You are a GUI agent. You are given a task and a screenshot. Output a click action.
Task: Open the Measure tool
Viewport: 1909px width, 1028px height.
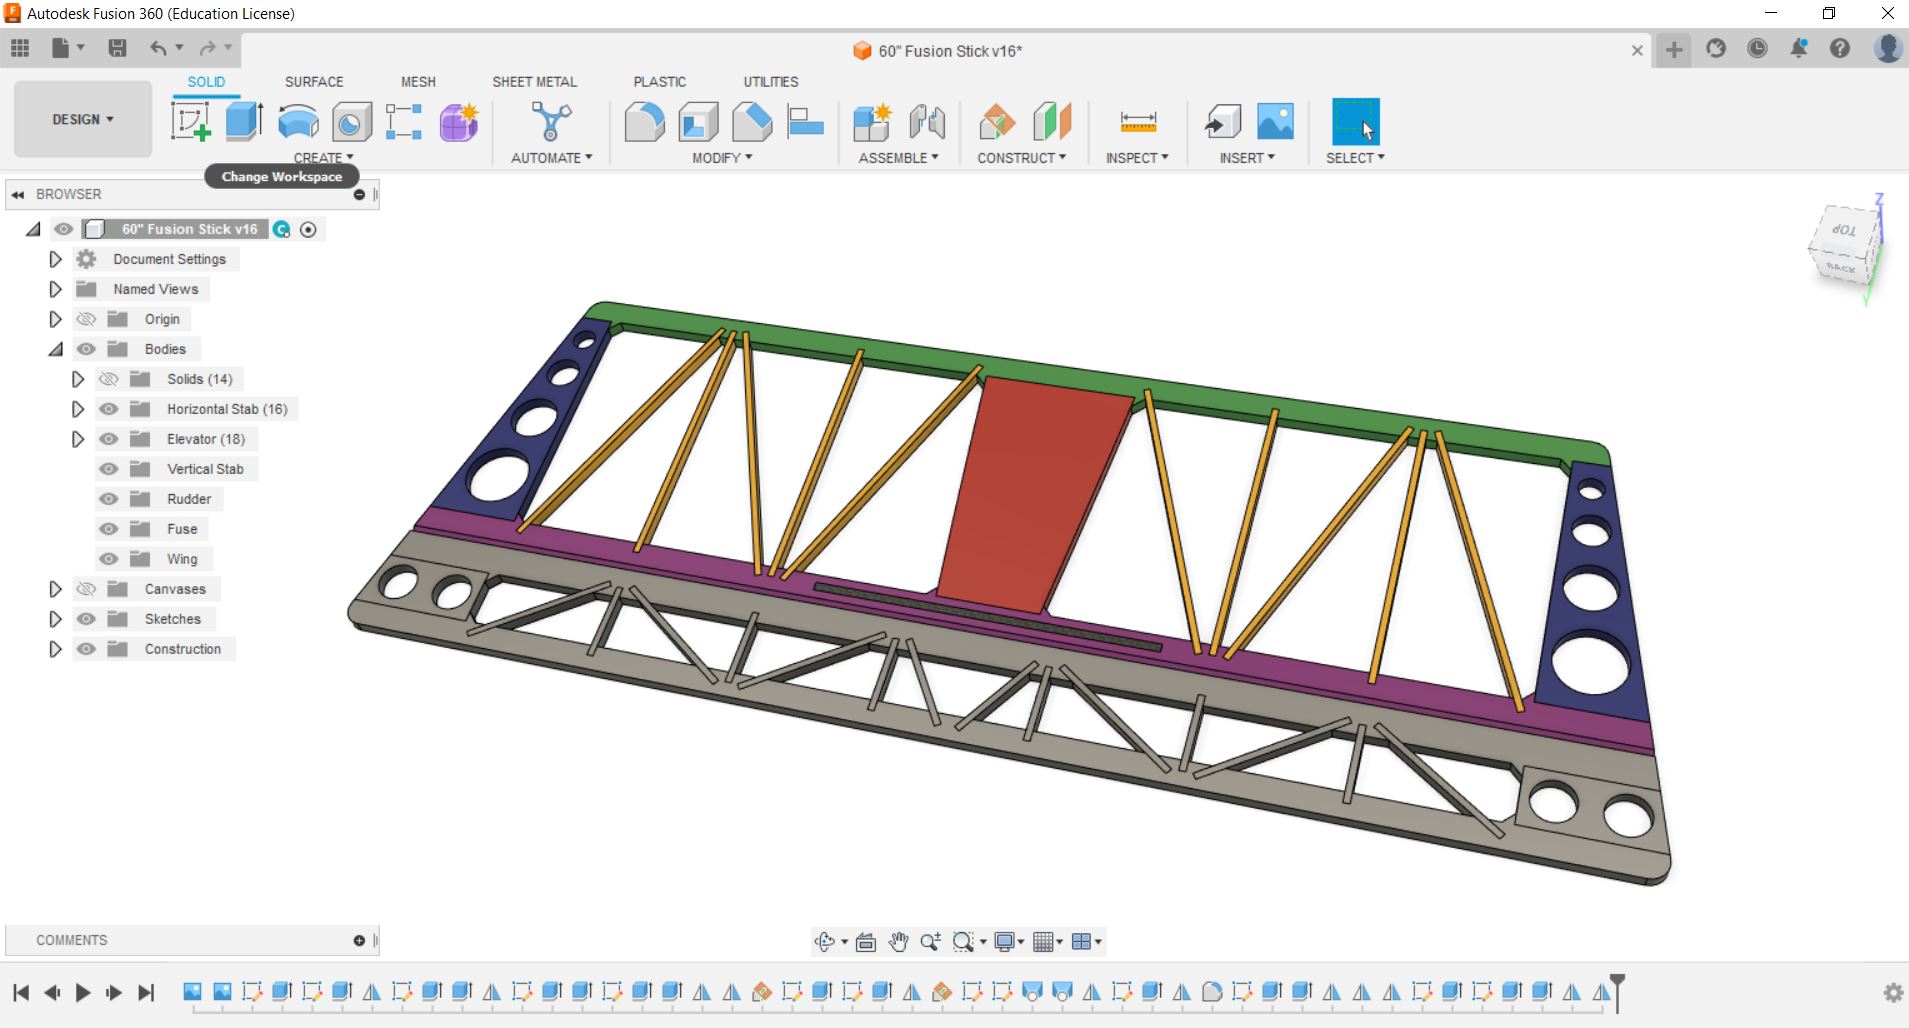(x=1138, y=122)
